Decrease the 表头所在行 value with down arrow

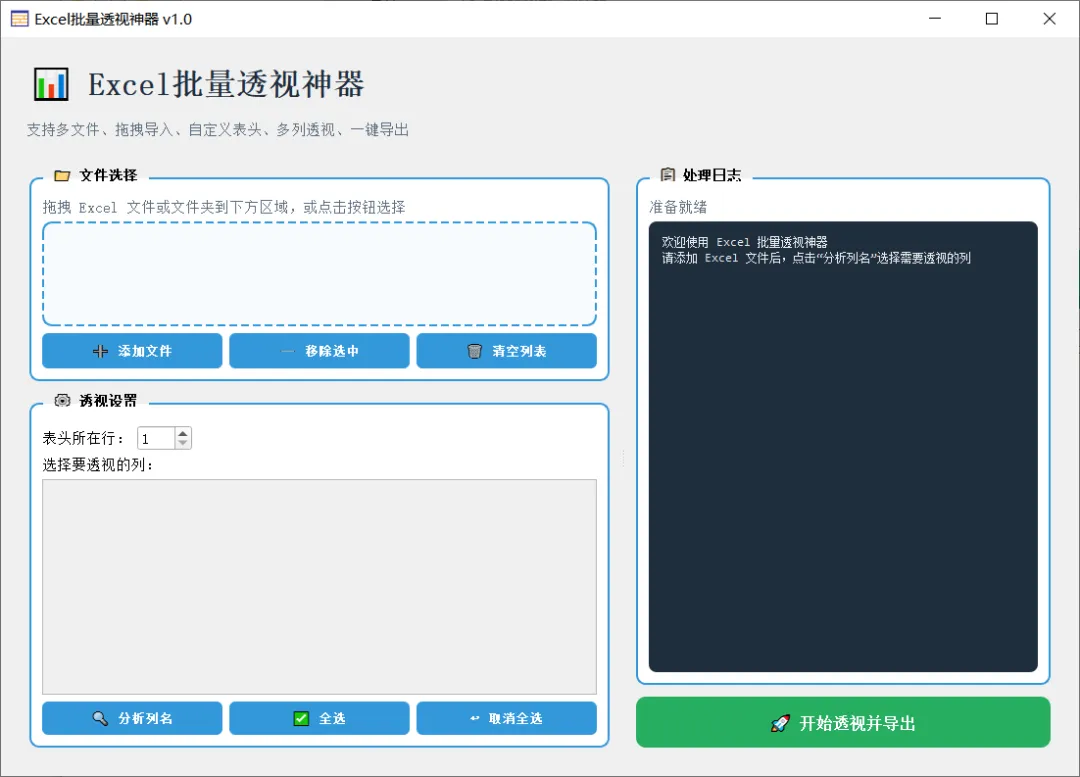[x=183, y=443]
